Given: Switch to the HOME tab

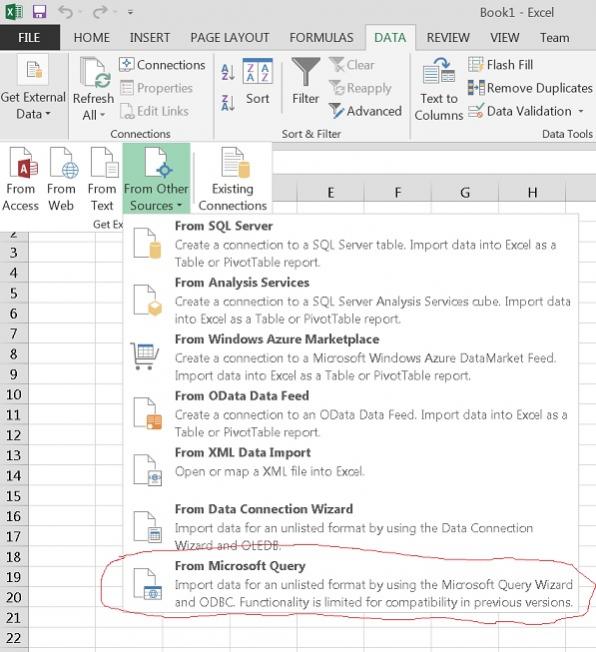Looking at the screenshot, I should (x=92, y=37).
